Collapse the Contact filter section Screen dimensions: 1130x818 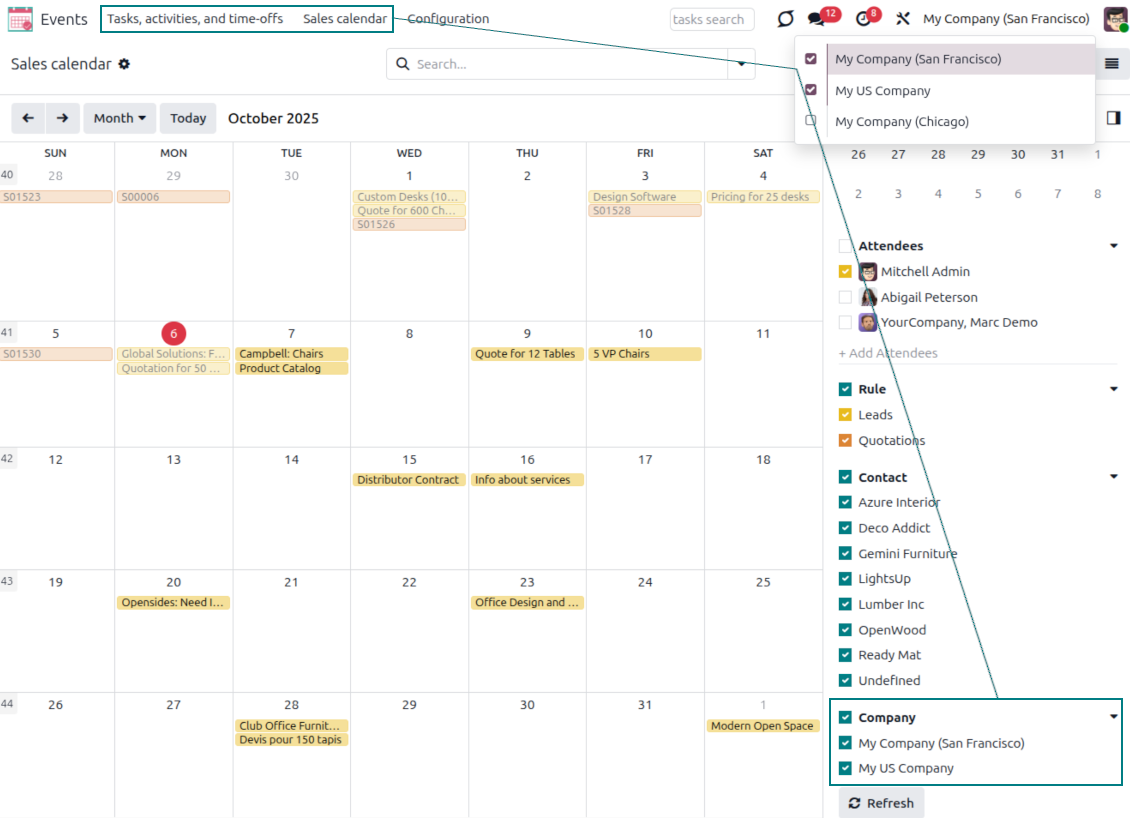1113,477
